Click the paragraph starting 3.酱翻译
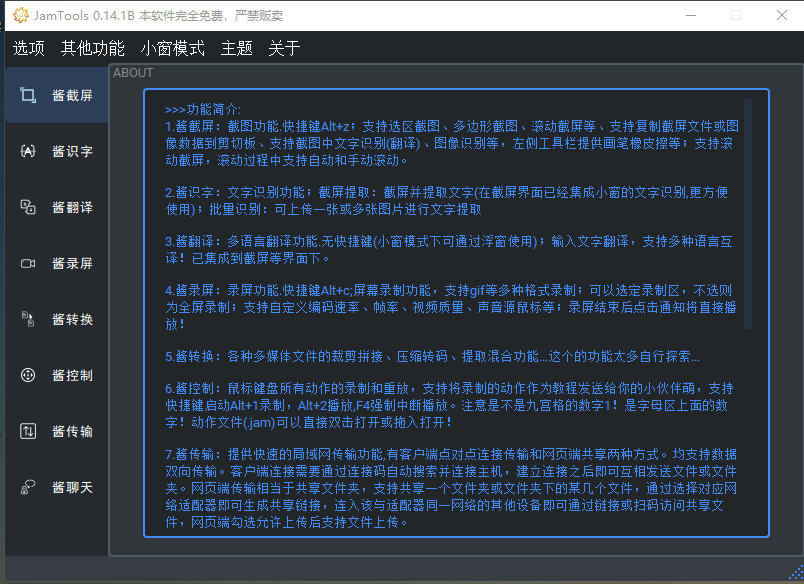This screenshot has height=584, width=804. 449,250
